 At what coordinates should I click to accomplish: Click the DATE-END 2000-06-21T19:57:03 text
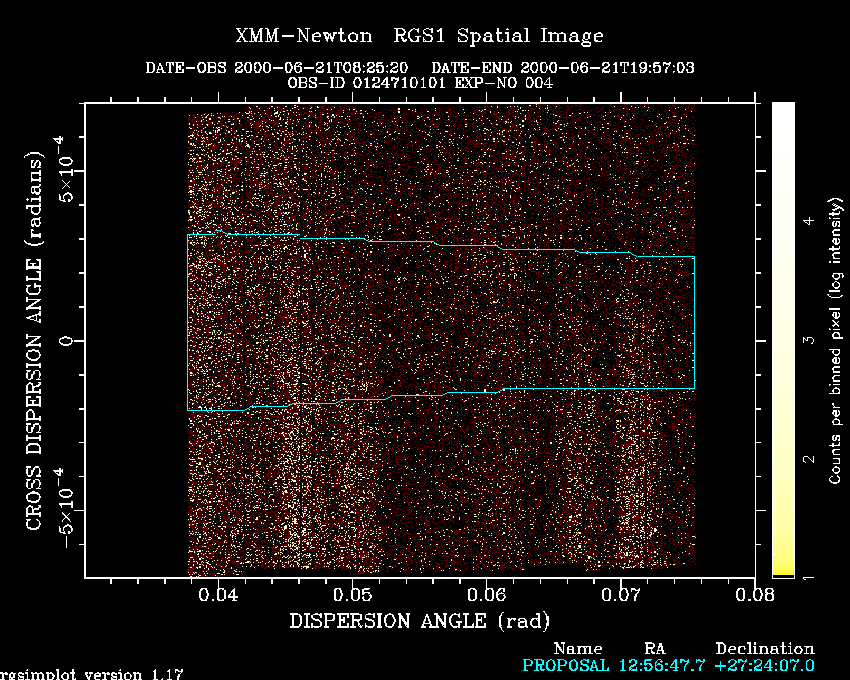click(x=563, y=68)
